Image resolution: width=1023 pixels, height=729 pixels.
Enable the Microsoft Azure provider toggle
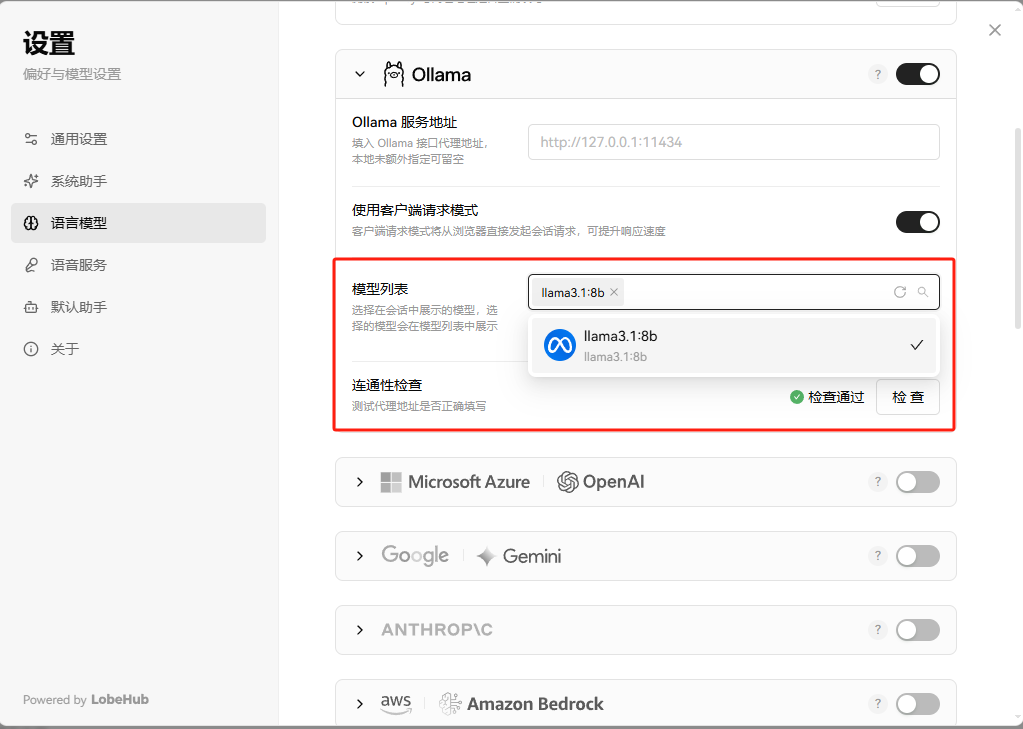point(917,482)
